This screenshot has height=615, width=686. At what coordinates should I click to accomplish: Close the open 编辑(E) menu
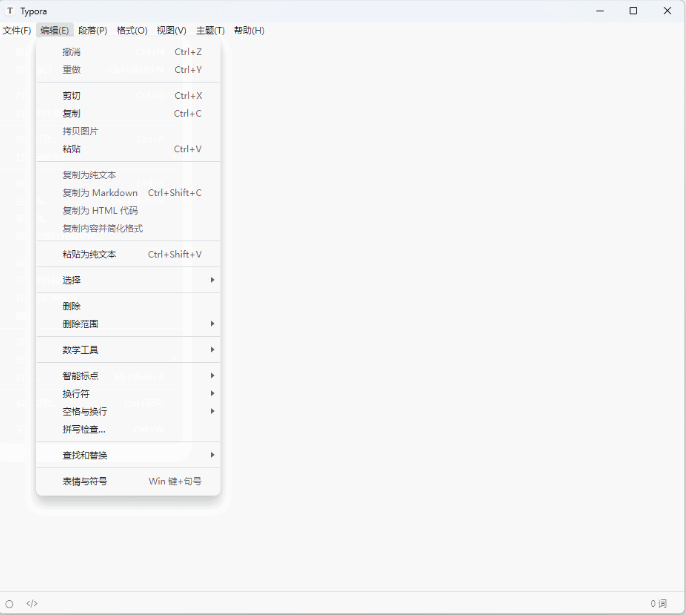[x=54, y=31]
